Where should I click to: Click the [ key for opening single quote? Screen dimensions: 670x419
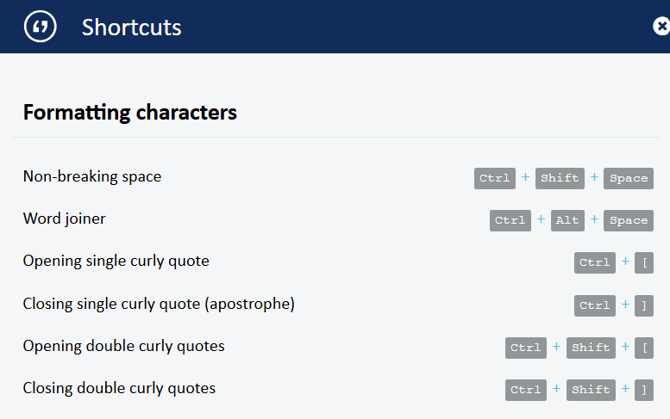coord(644,263)
